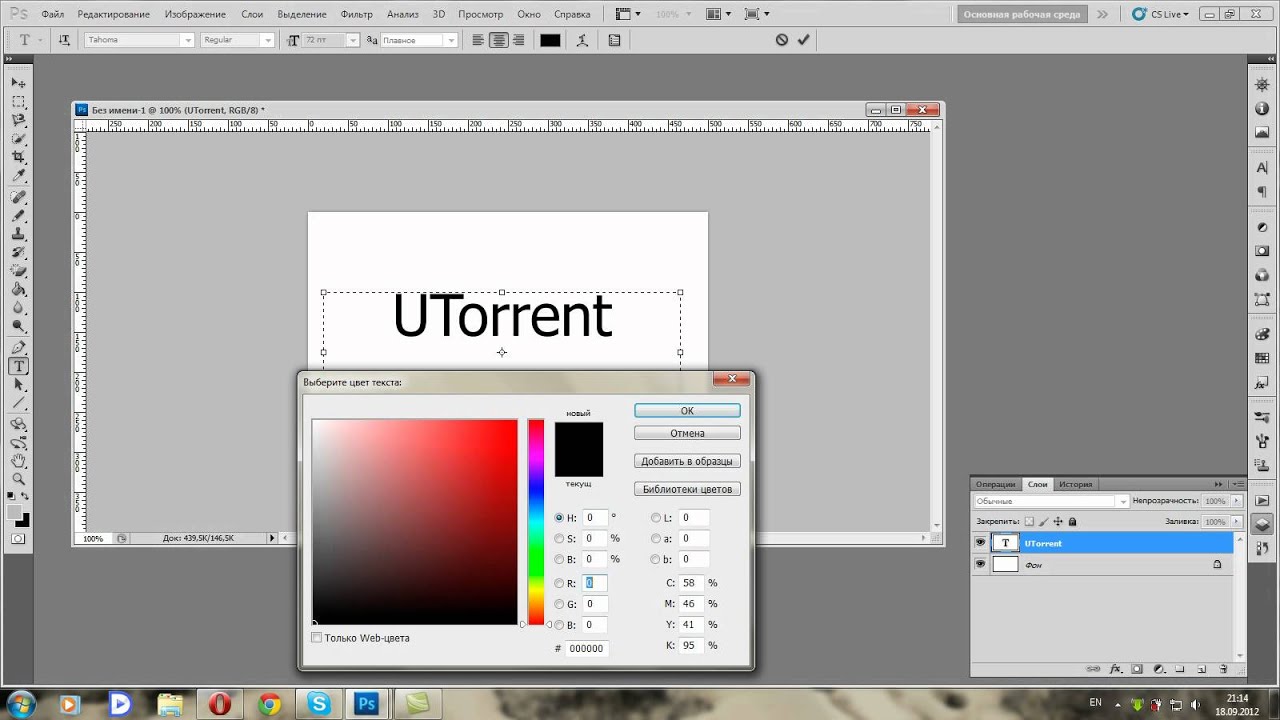Select the Pen tool
The height and width of the screenshot is (720, 1280).
coord(19,348)
